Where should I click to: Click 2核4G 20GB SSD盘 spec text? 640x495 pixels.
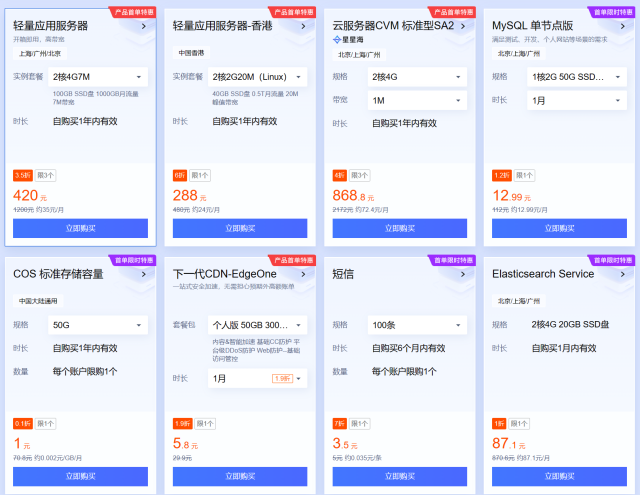[570, 324]
